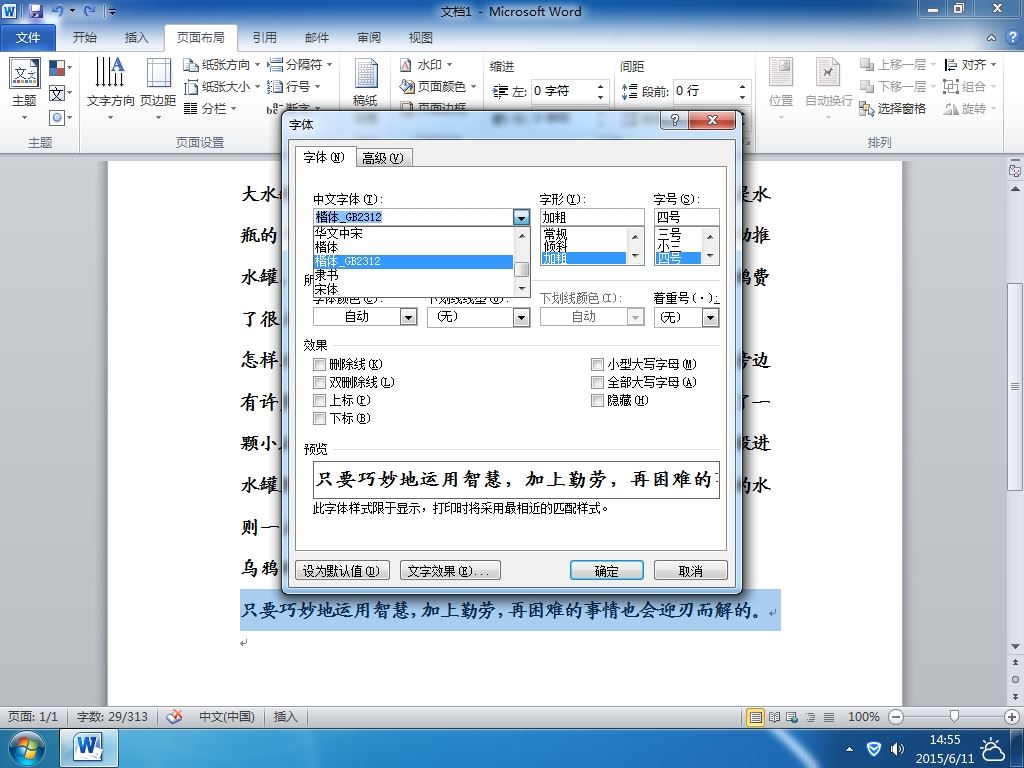Open Word Help question mark icon
Screen dimensions: 1024x768
point(1012,38)
